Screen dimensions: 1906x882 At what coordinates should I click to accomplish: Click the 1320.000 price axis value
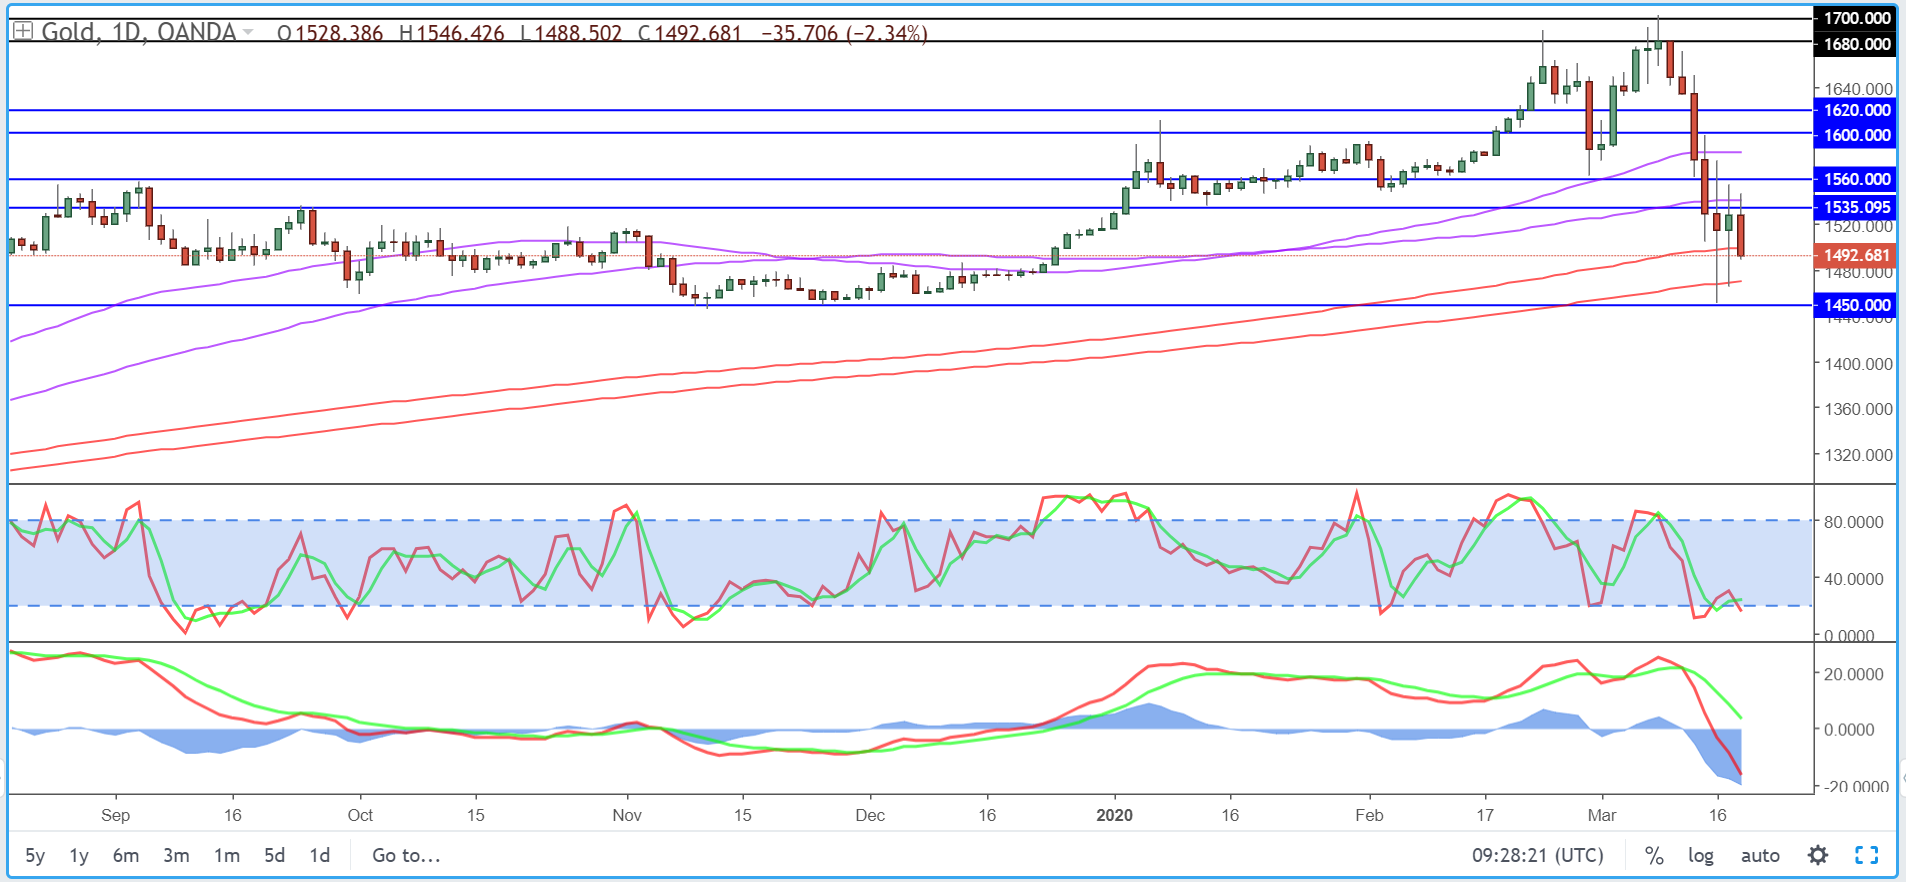(x=1858, y=455)
